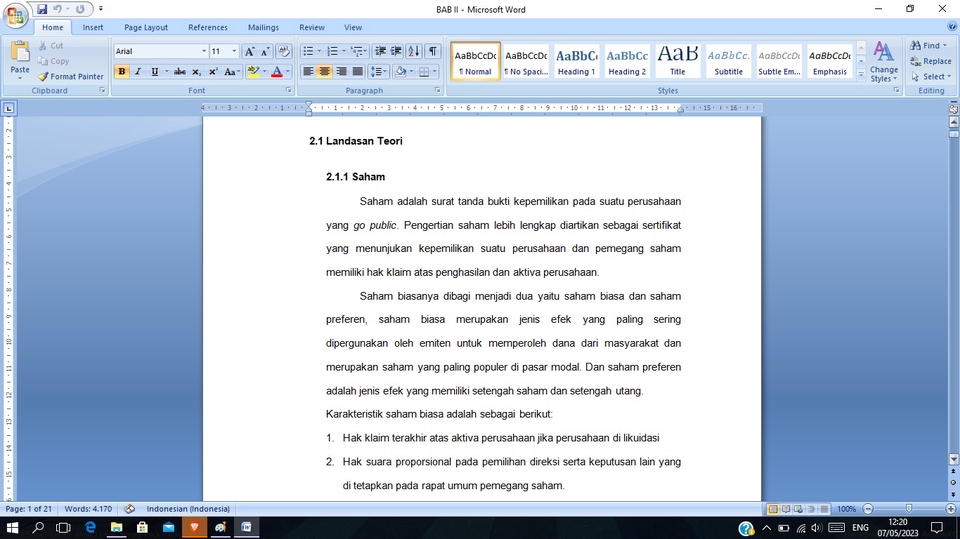960x539 pixels.
Task: Toggle Italic formatting
Action: (138, 72)
